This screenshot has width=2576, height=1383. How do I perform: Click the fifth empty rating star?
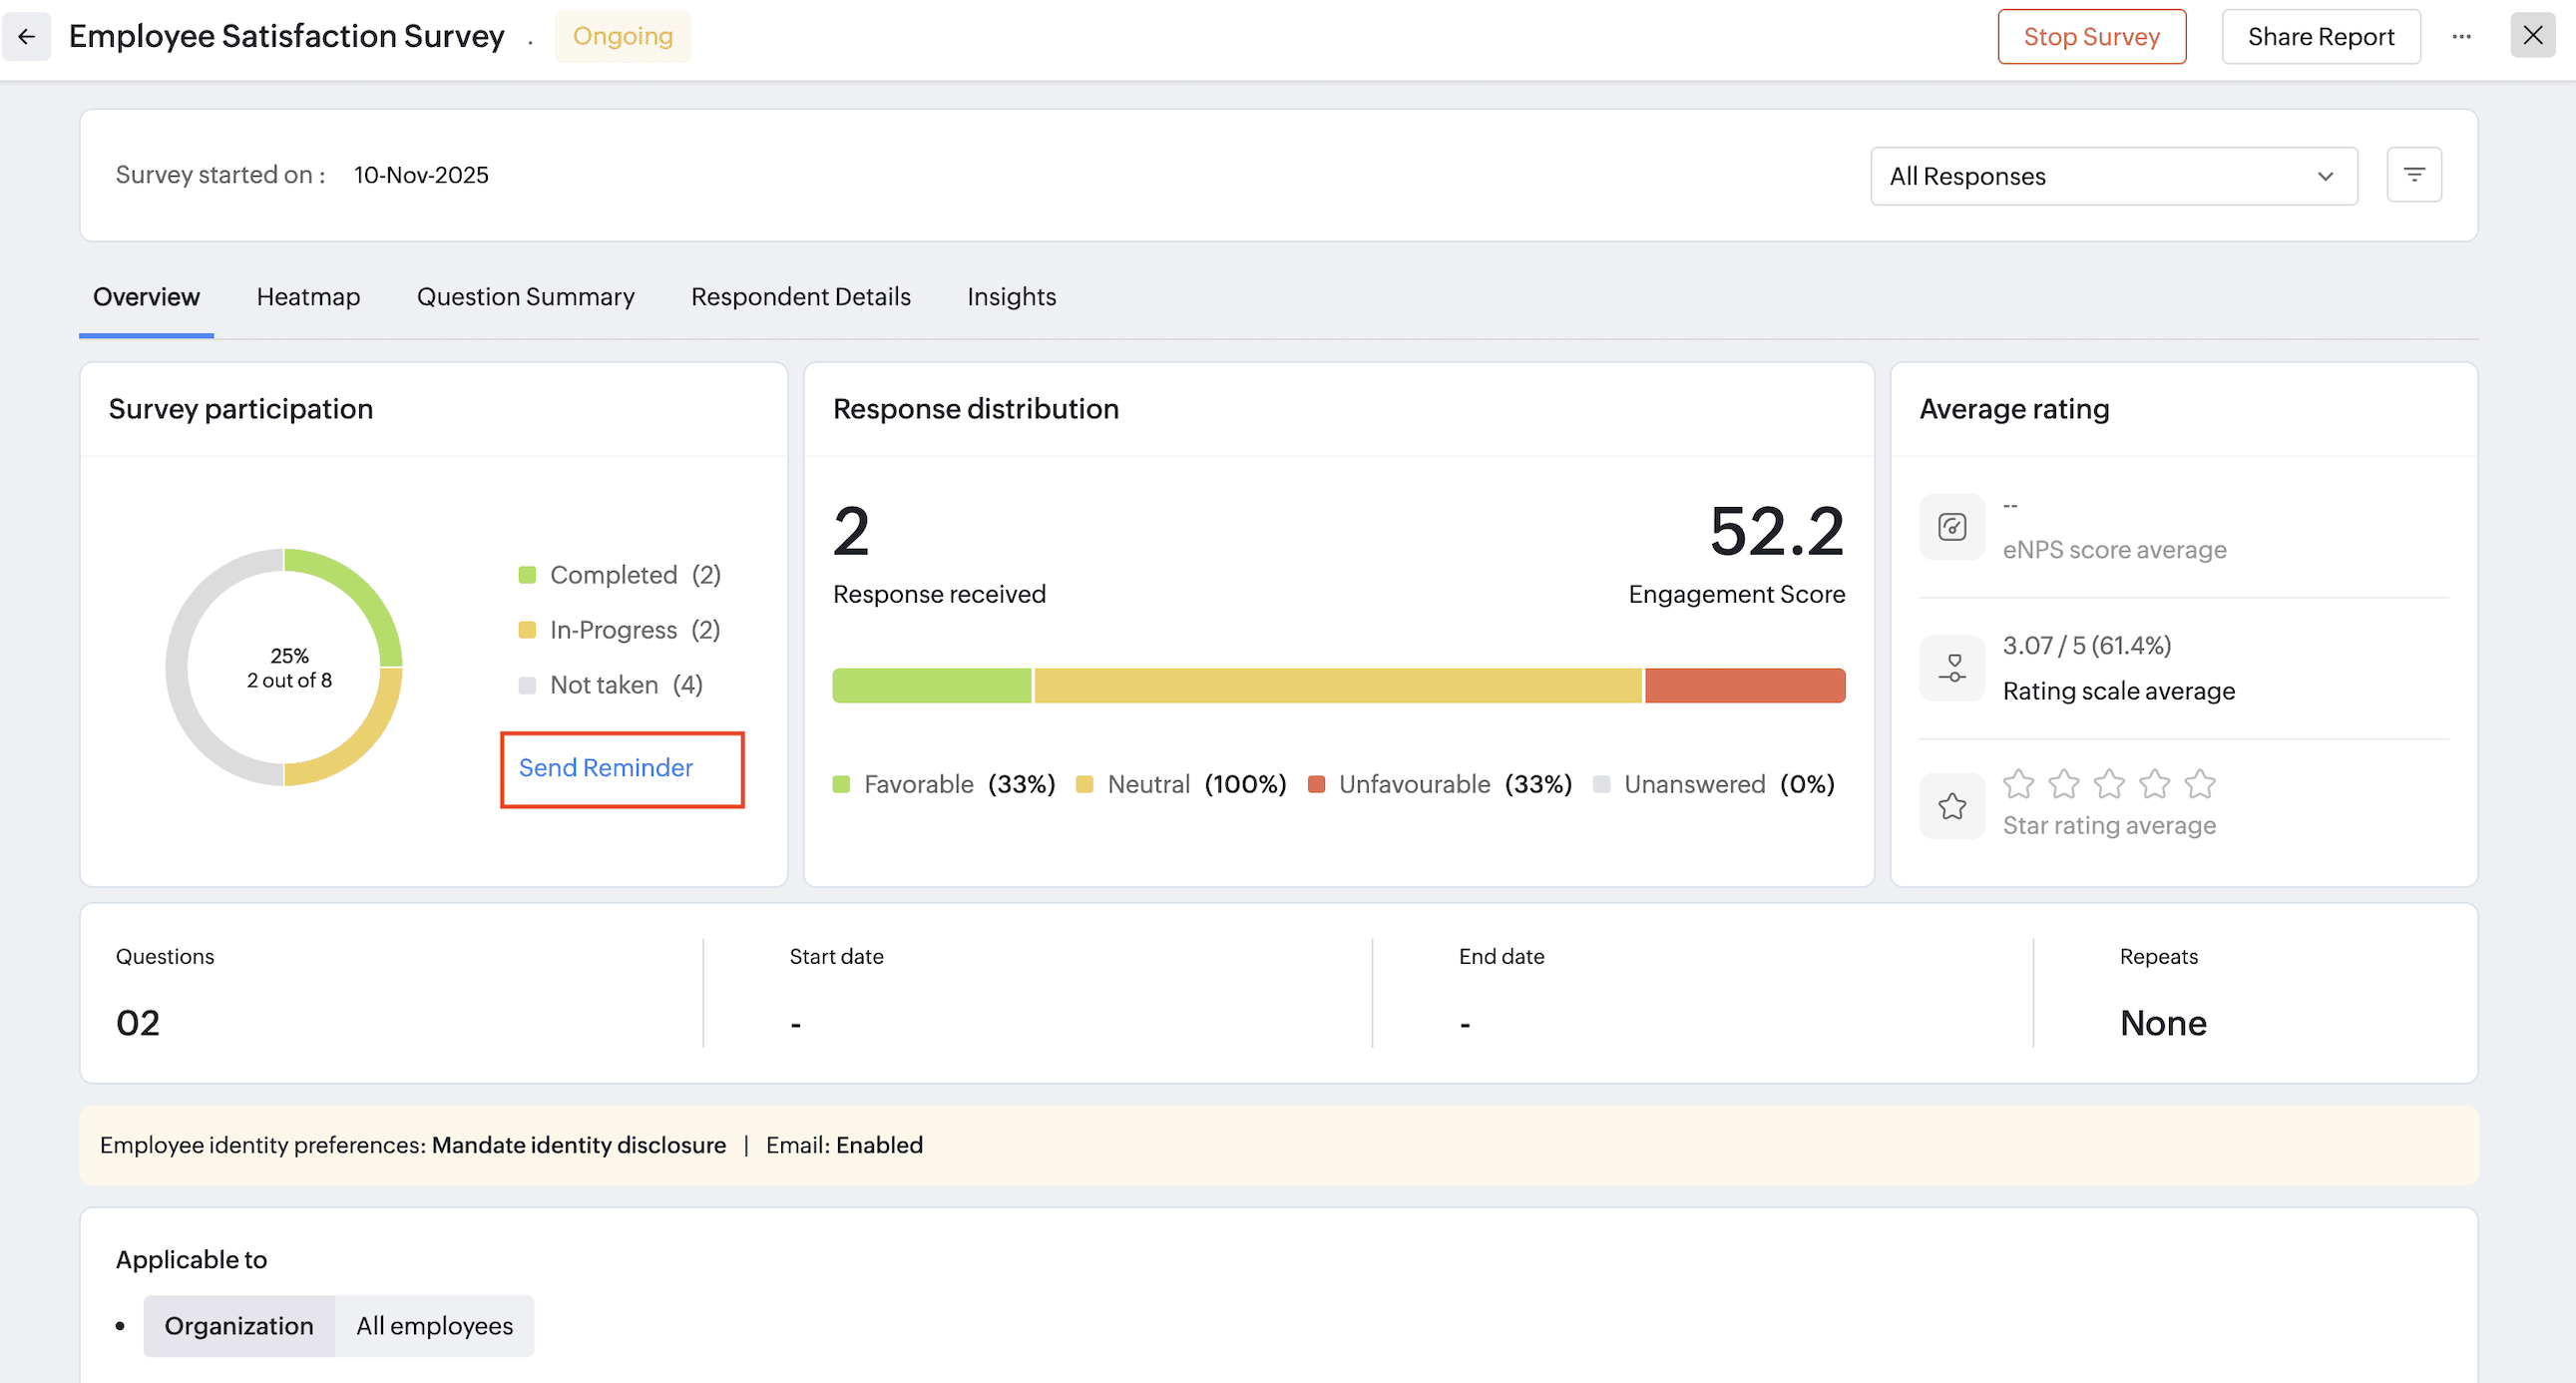[2199, 784]
